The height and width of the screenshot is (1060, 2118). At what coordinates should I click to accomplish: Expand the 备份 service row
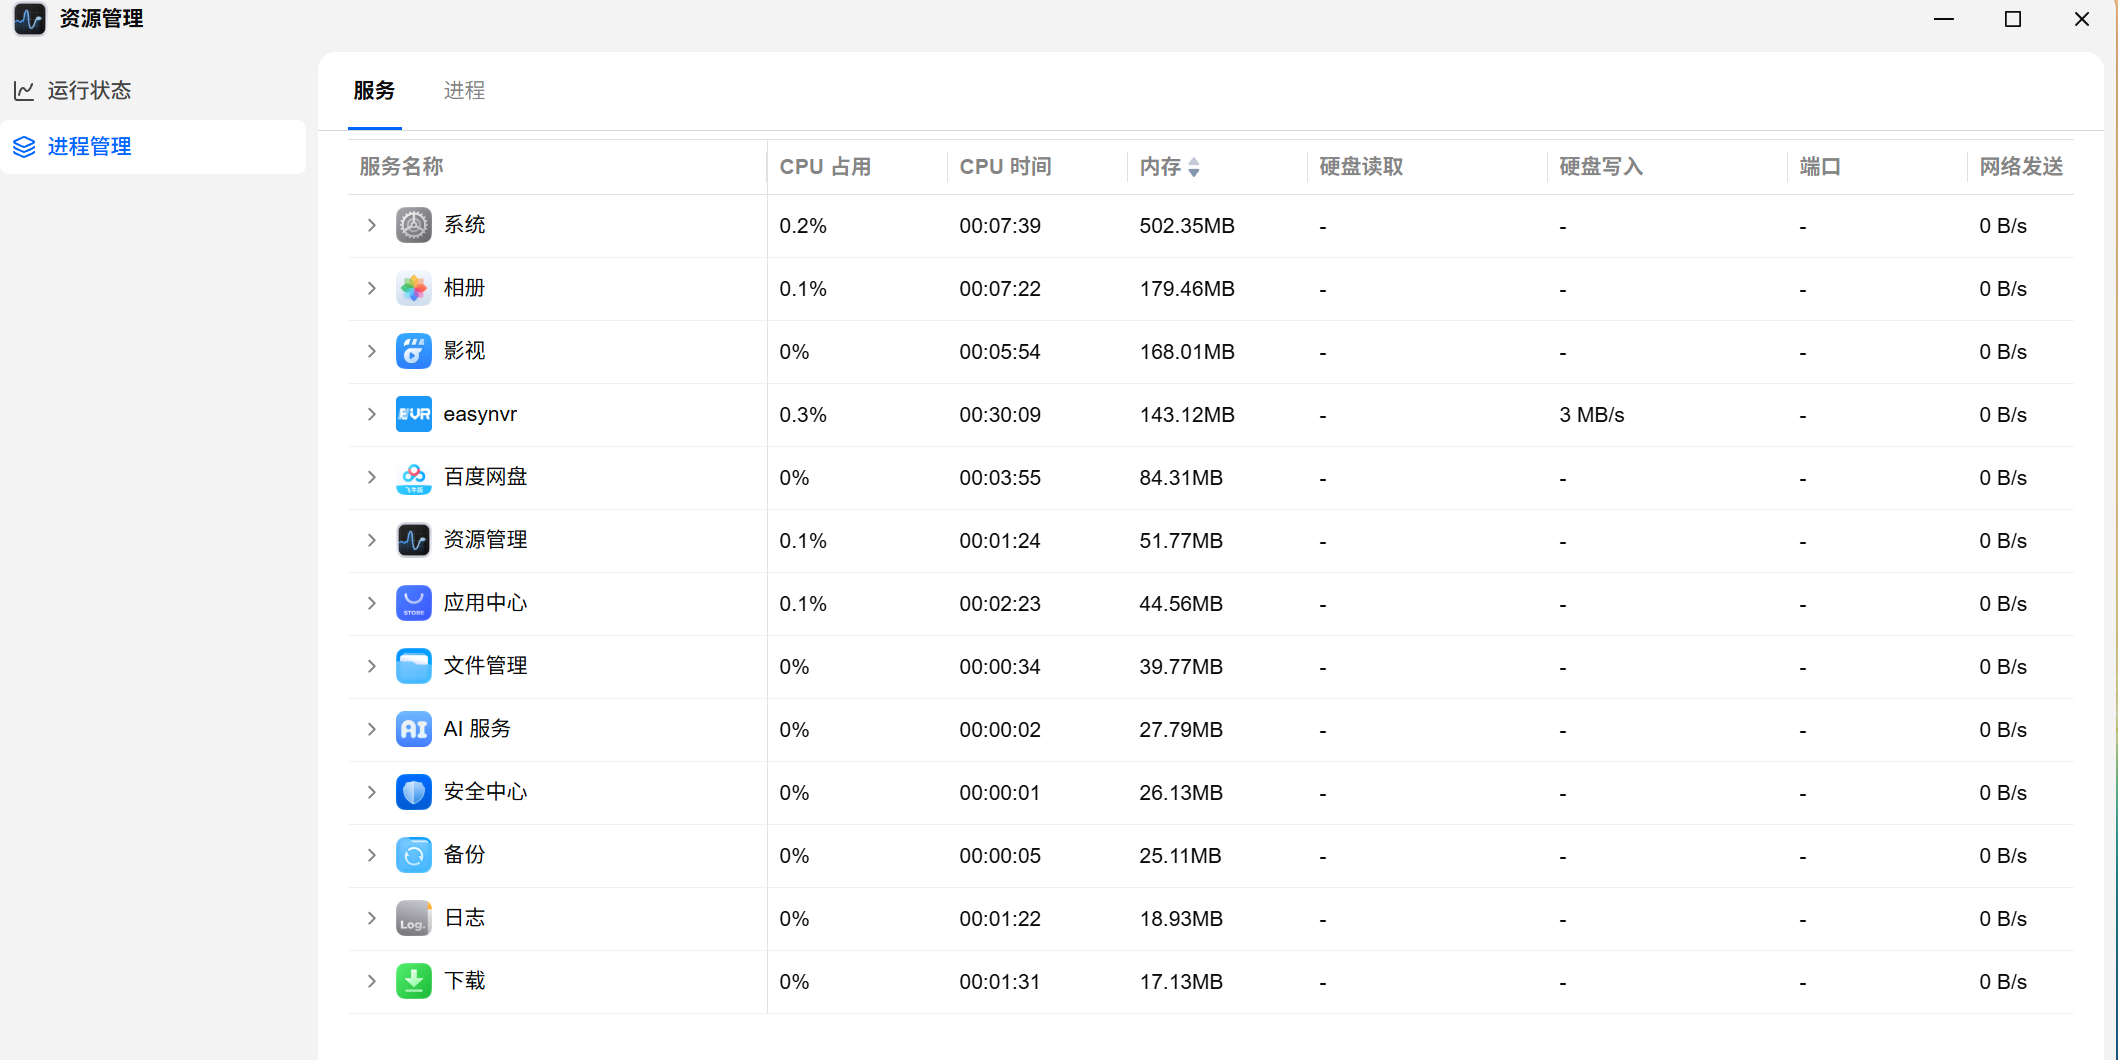[x=371, y=855]
